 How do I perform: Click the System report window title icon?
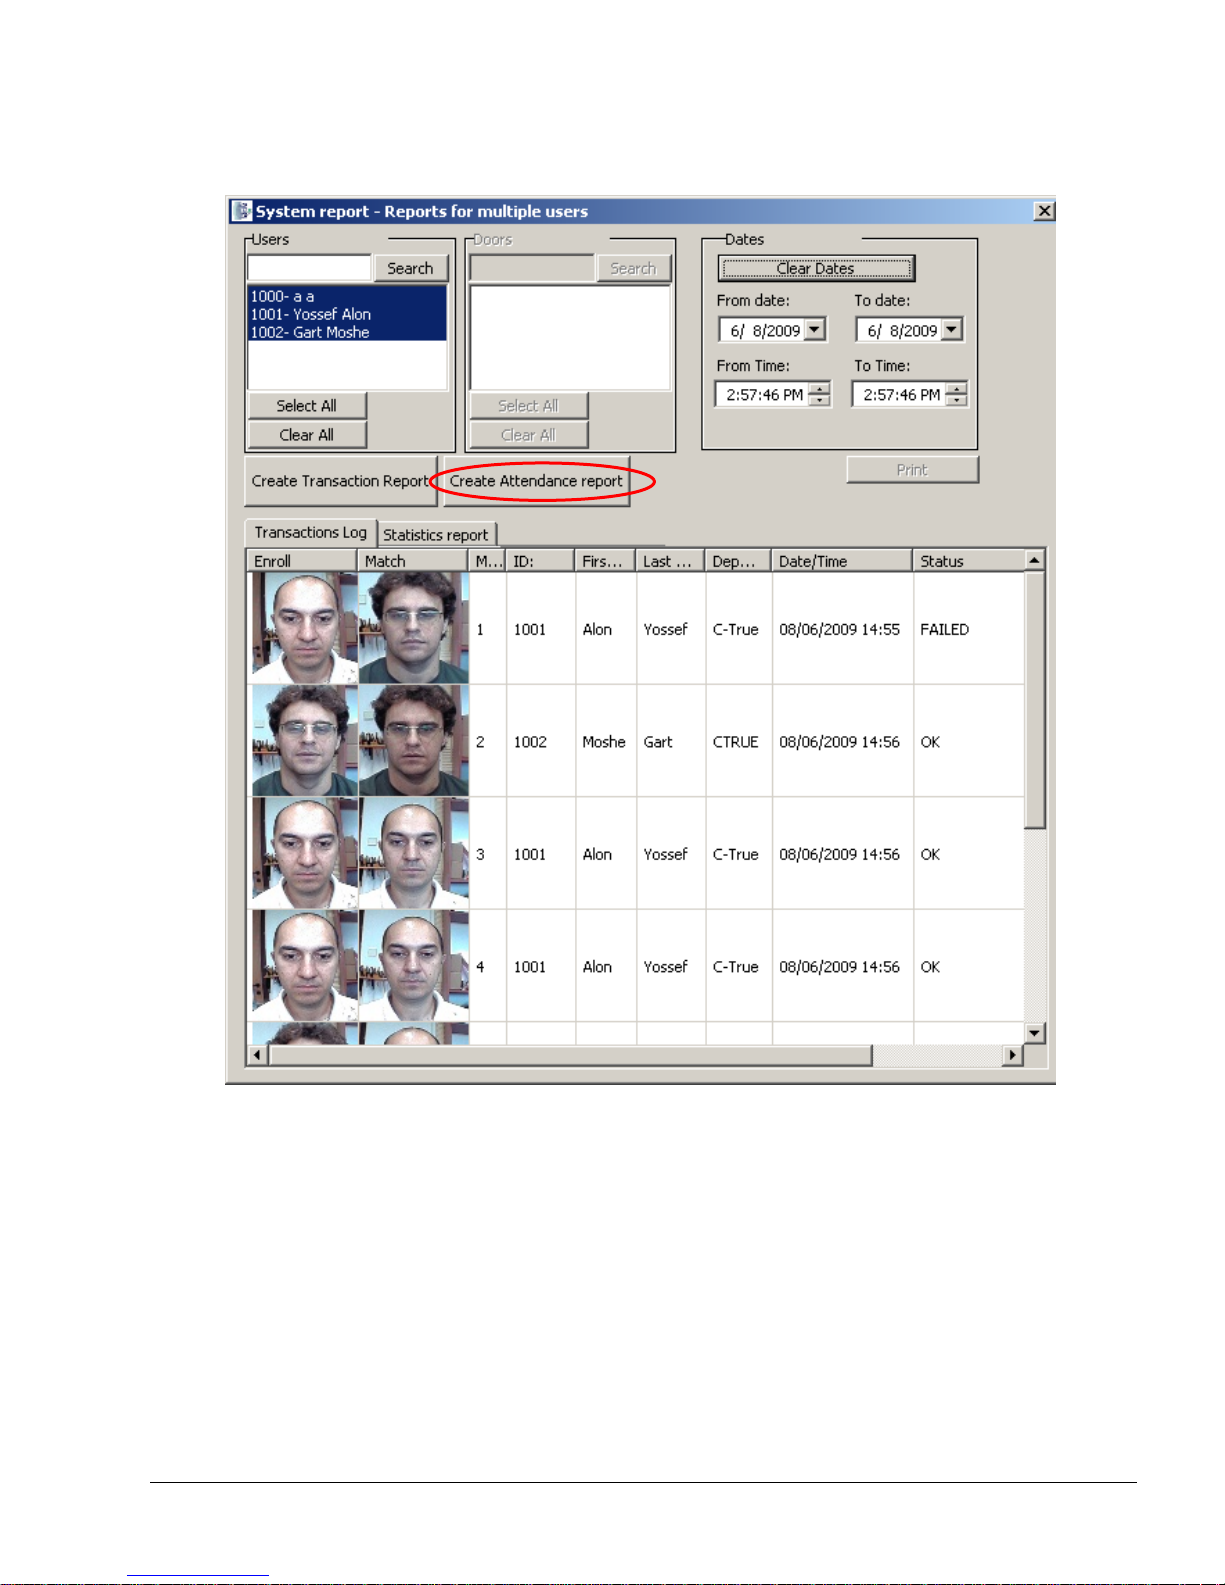point(242,211)
